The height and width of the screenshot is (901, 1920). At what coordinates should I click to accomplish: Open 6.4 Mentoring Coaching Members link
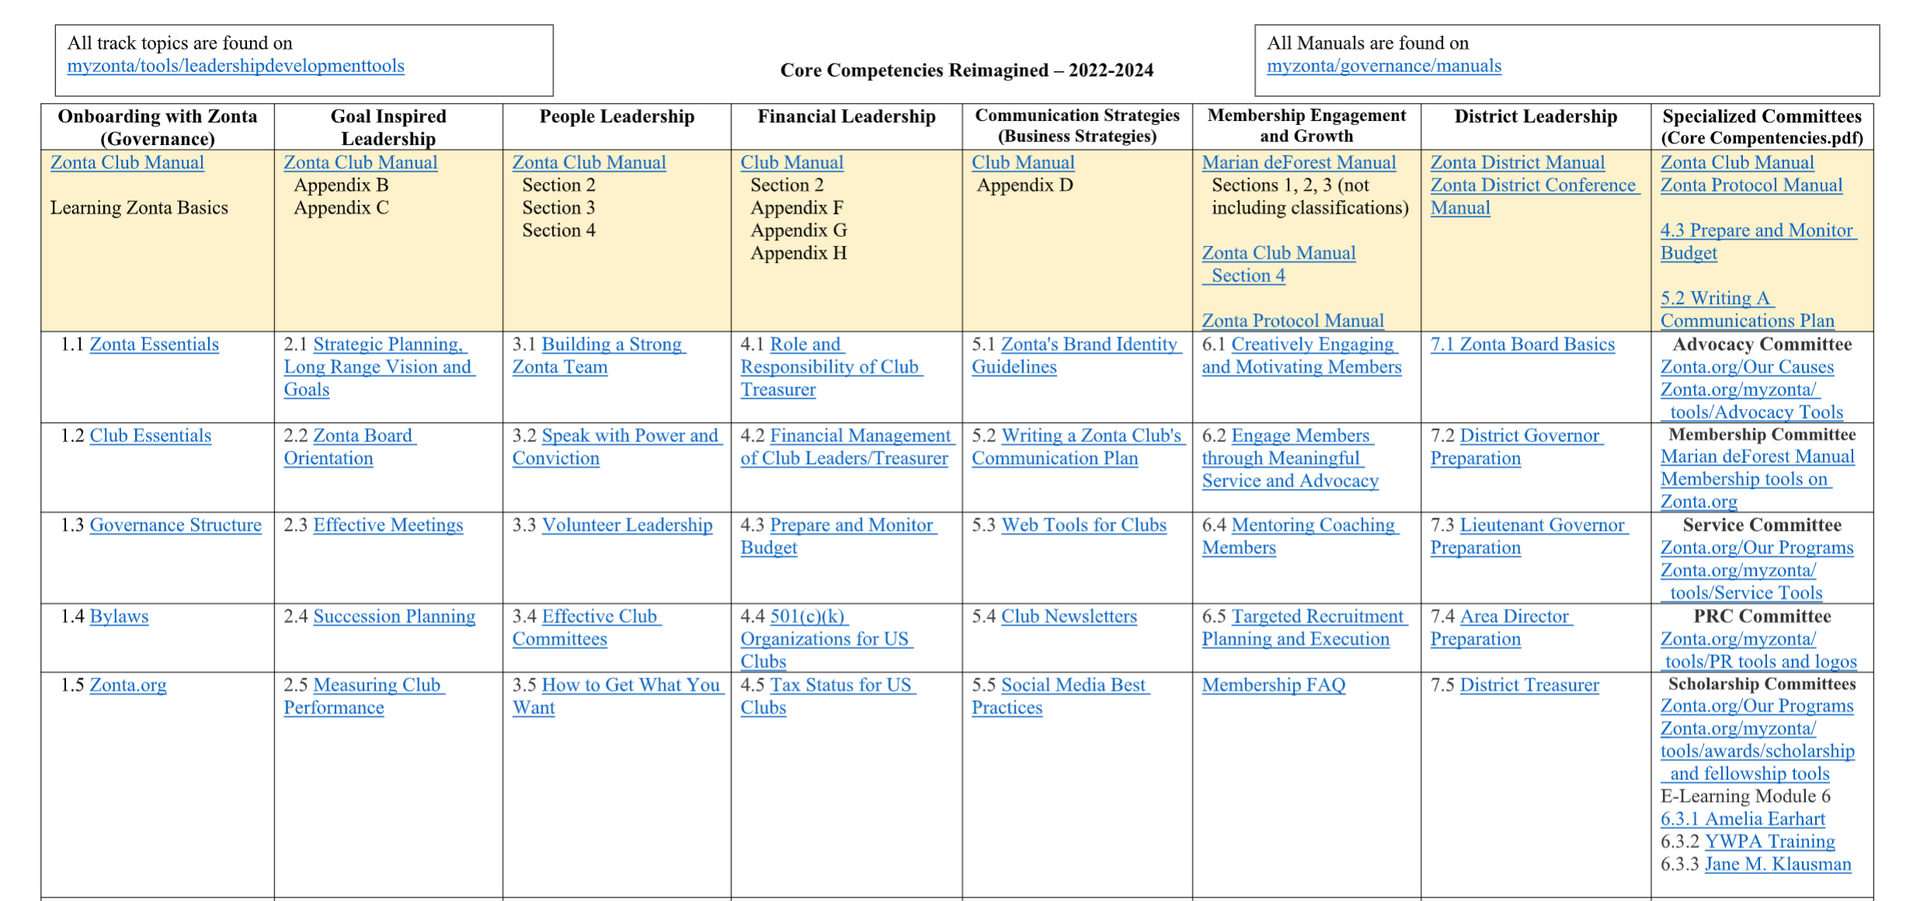coord(1300,536)
